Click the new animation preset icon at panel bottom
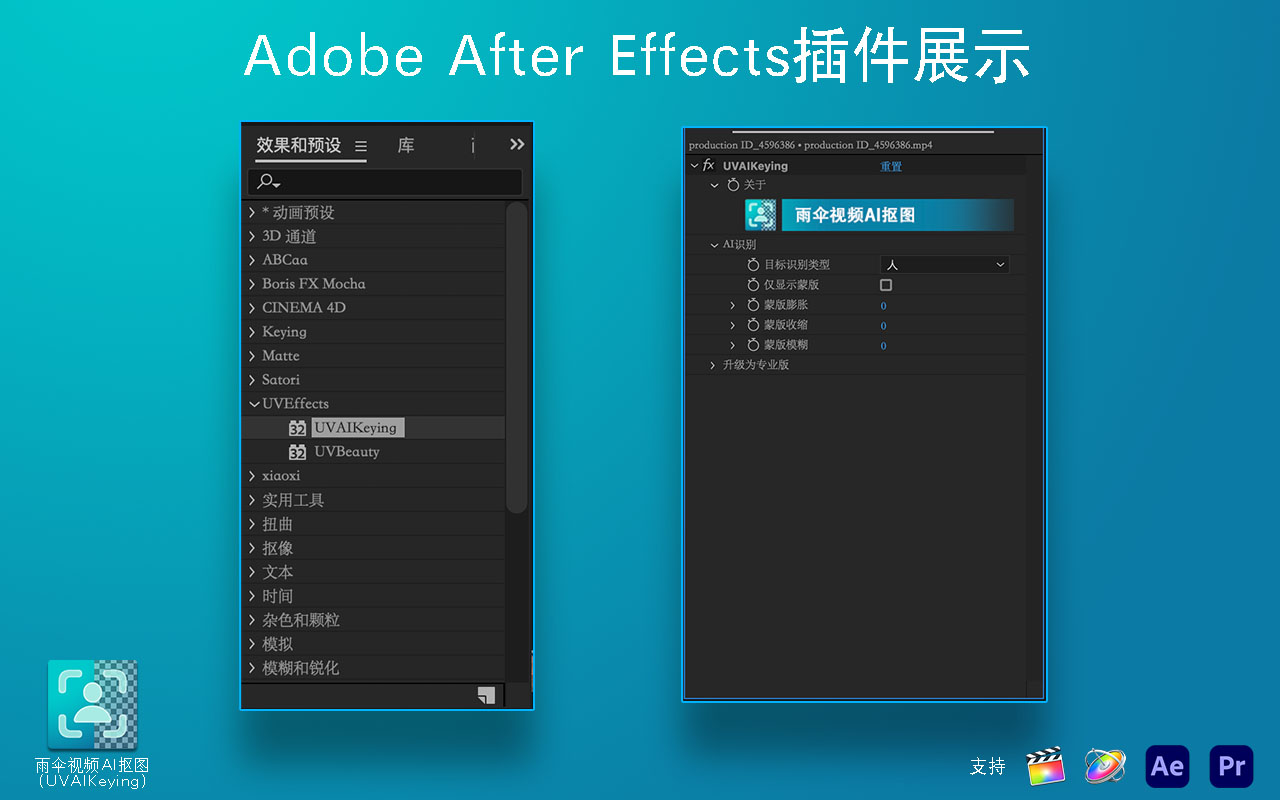This screenshot has width=1280, height=800. click(x=486, y=695)
